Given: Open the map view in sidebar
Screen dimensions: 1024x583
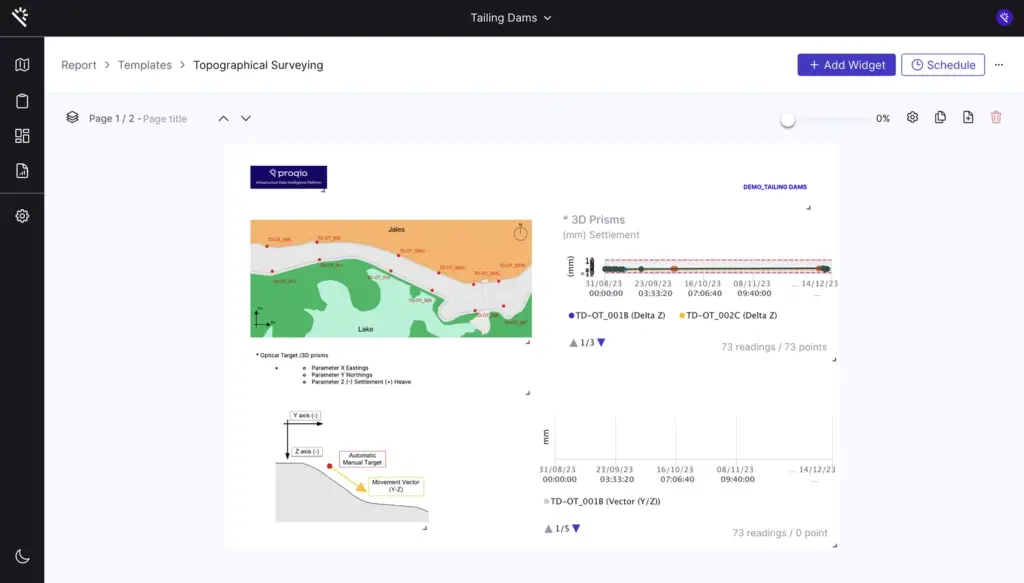Looking at the screenshot, I should [22, 65].
